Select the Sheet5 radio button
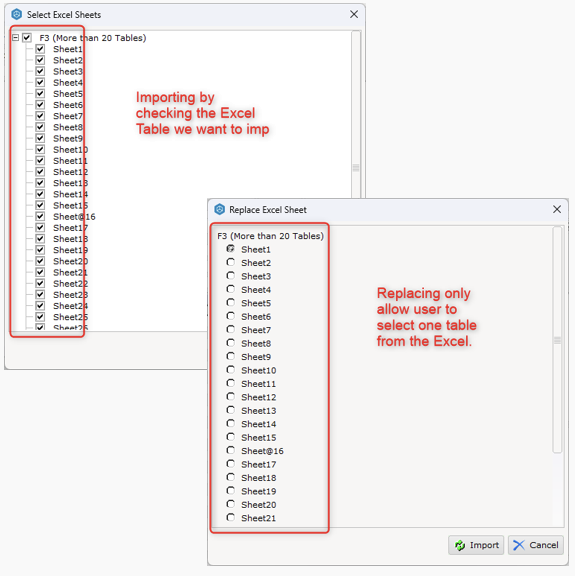The height and width of the screenshot is (576, 575). click(x=230, y=302)
